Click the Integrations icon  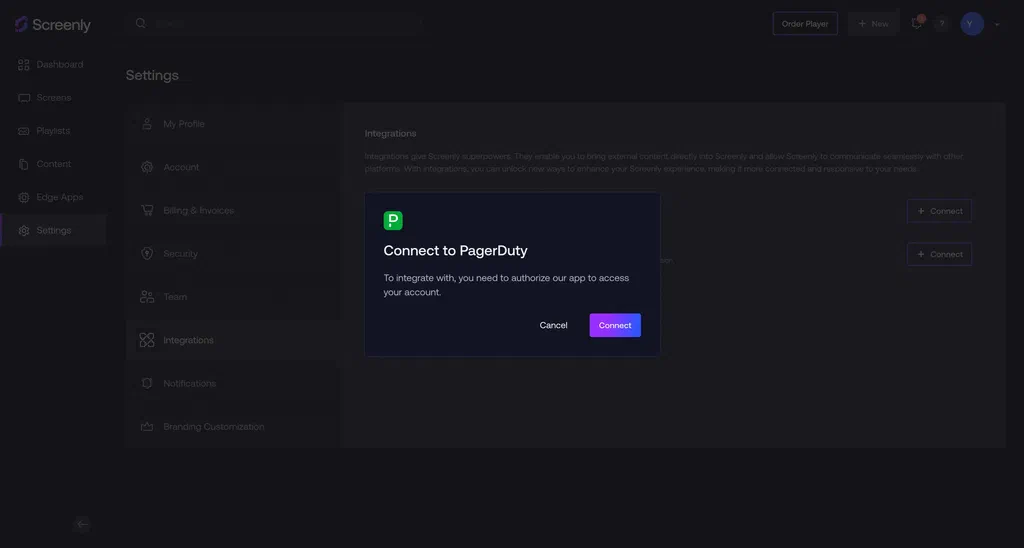click(147, 340)
